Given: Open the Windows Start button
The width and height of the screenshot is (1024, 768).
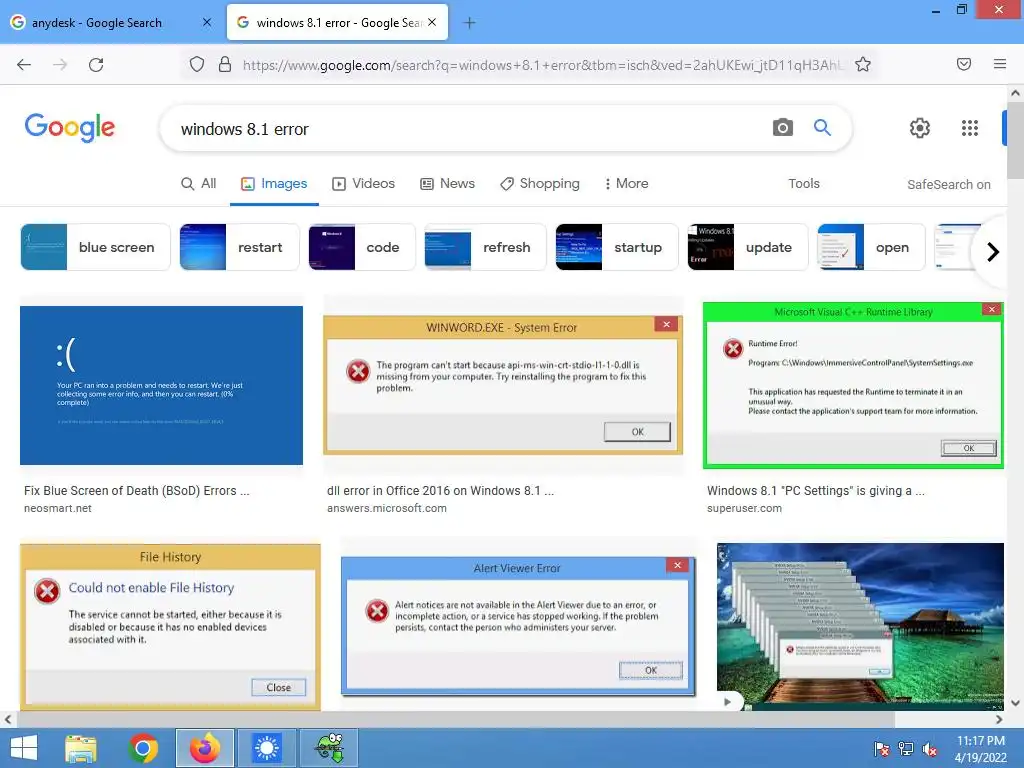Looking at the screenshot, I should tap(24, 748).
